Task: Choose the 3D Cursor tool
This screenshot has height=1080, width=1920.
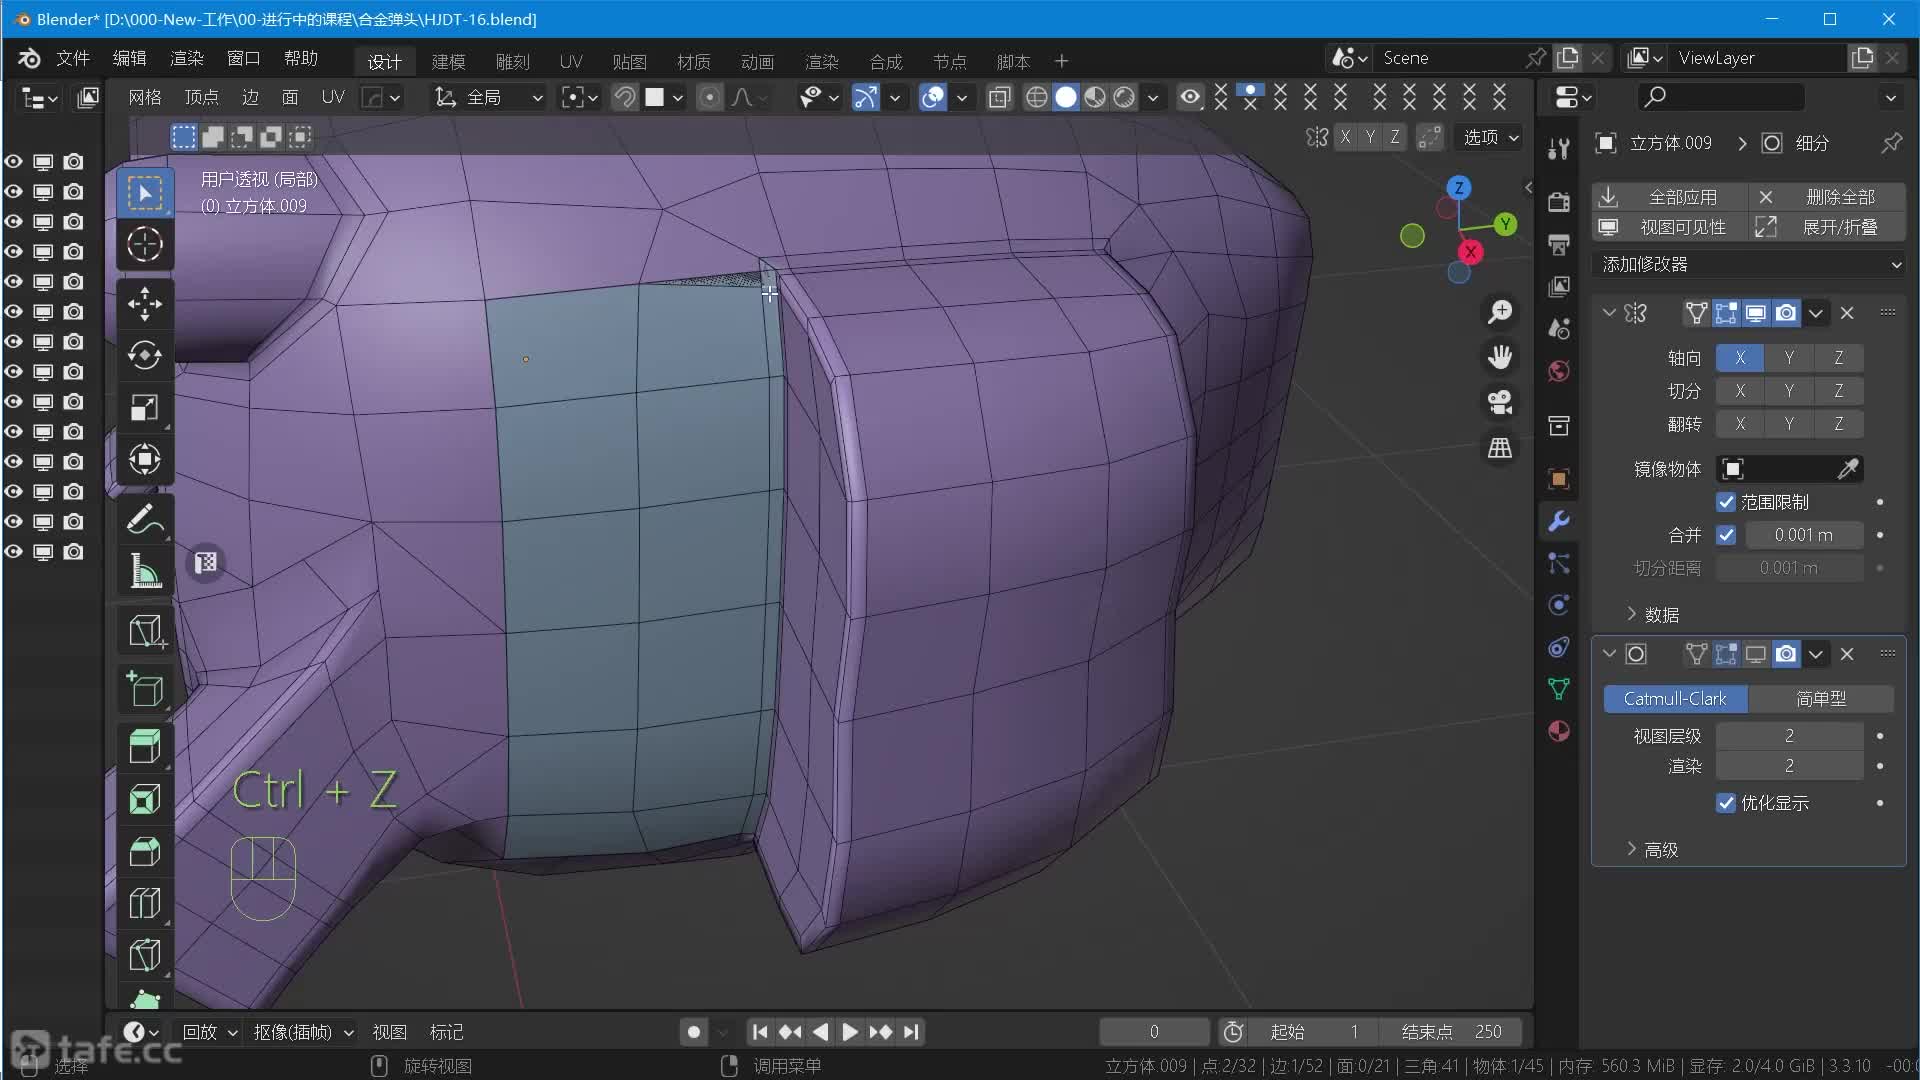Action: pos(145,244)
